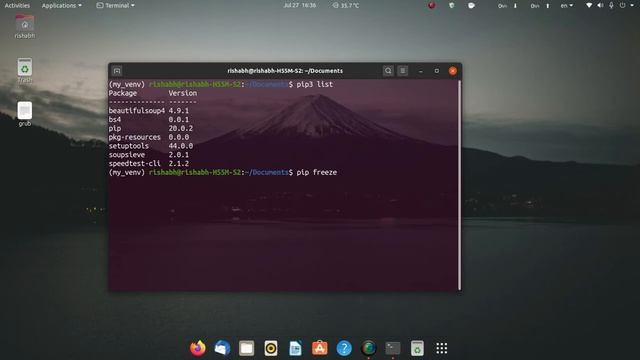
Task: Click the 'setuptools' package name
Action: click(129, 146)
